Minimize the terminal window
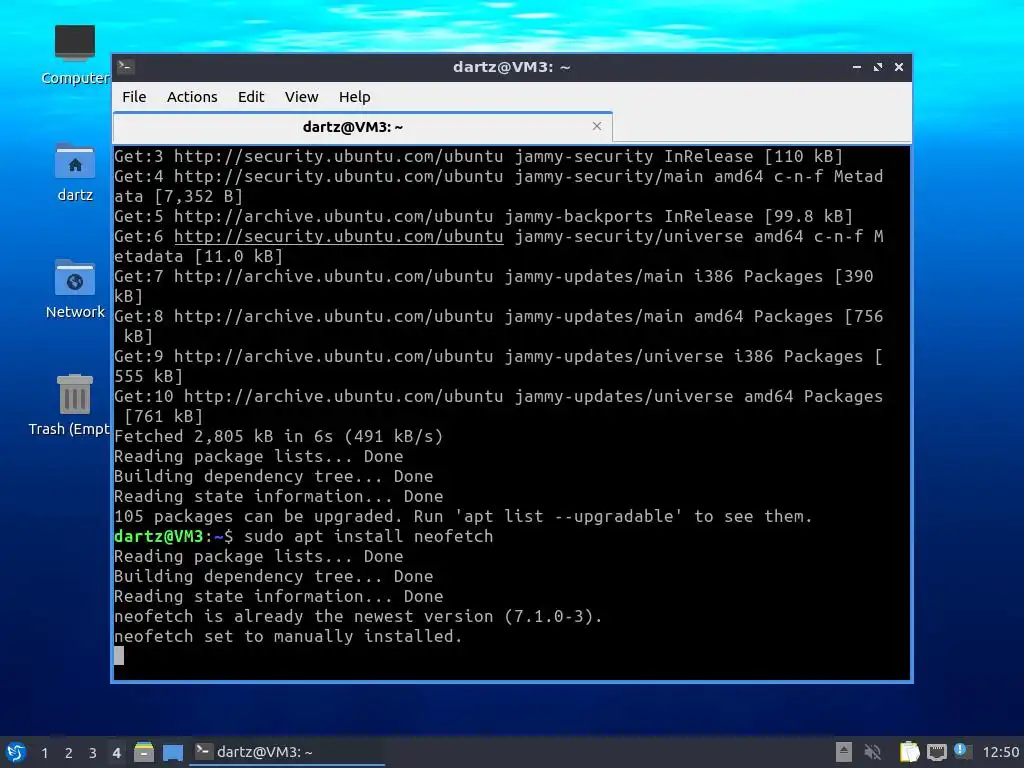 [x=856, y=67]
